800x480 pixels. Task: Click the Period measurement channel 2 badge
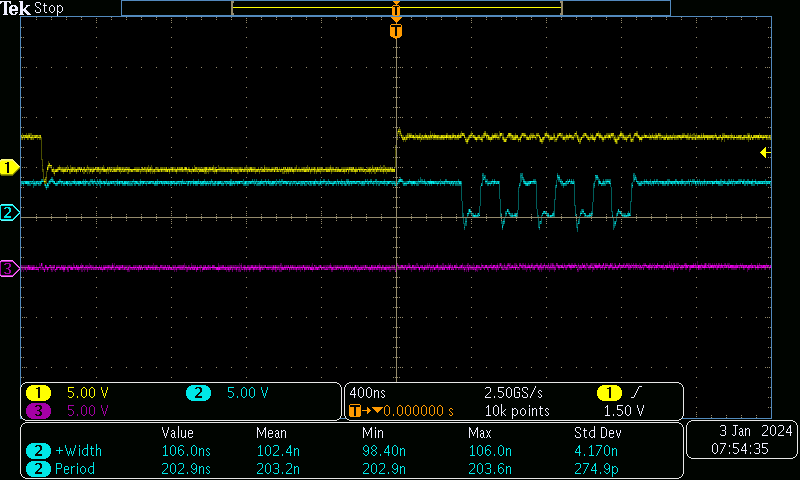[x=38, y=468]
